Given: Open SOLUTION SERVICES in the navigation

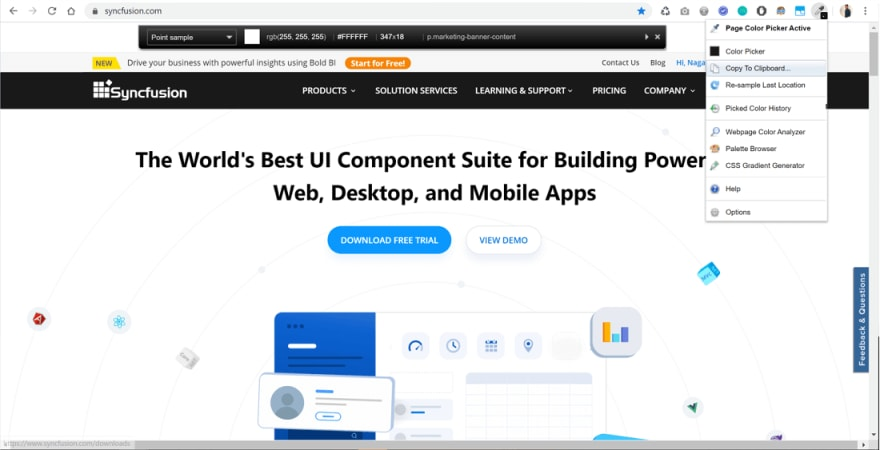Looking at the screenshot, I should click(416, 90).
